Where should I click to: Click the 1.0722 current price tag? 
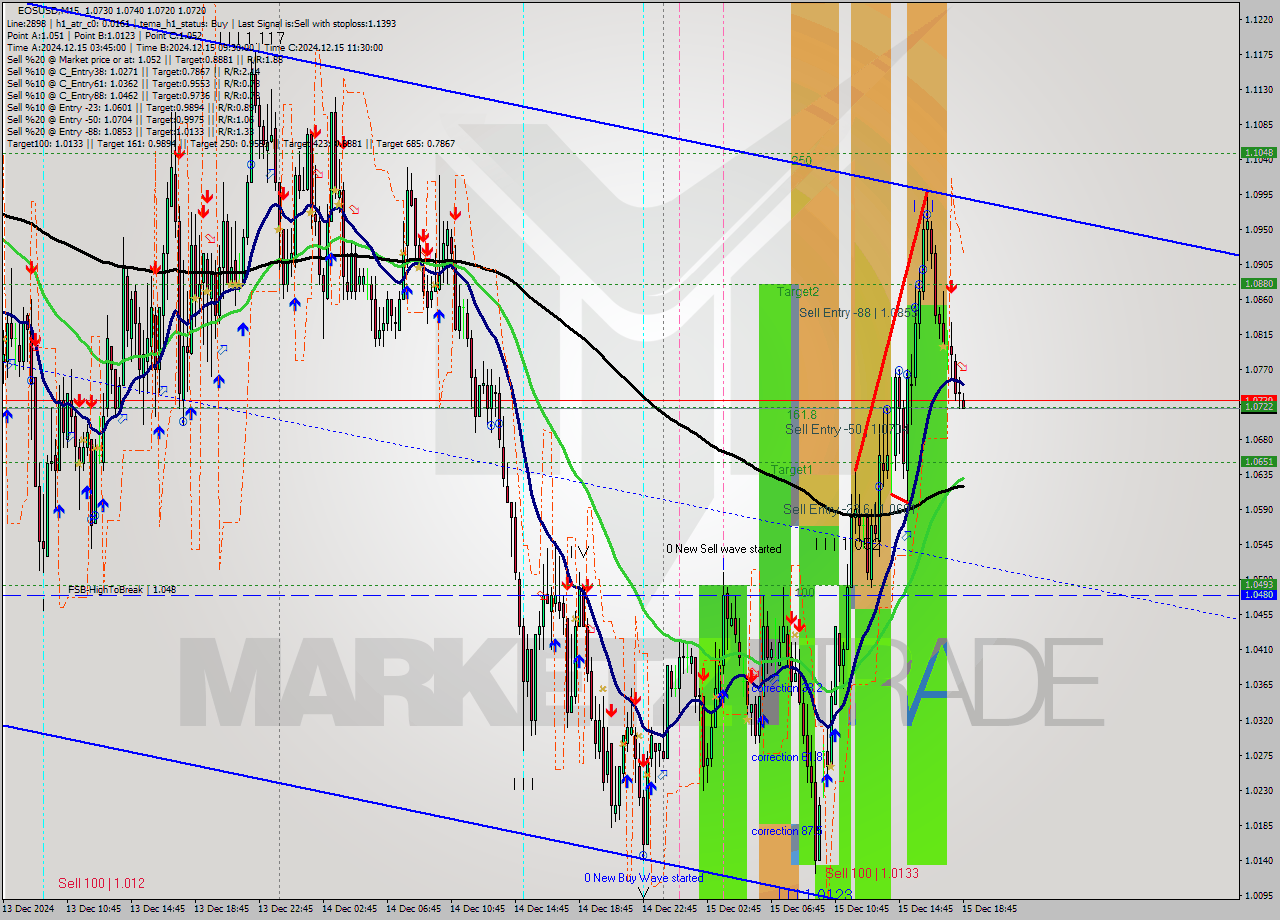coord(1258,407)
